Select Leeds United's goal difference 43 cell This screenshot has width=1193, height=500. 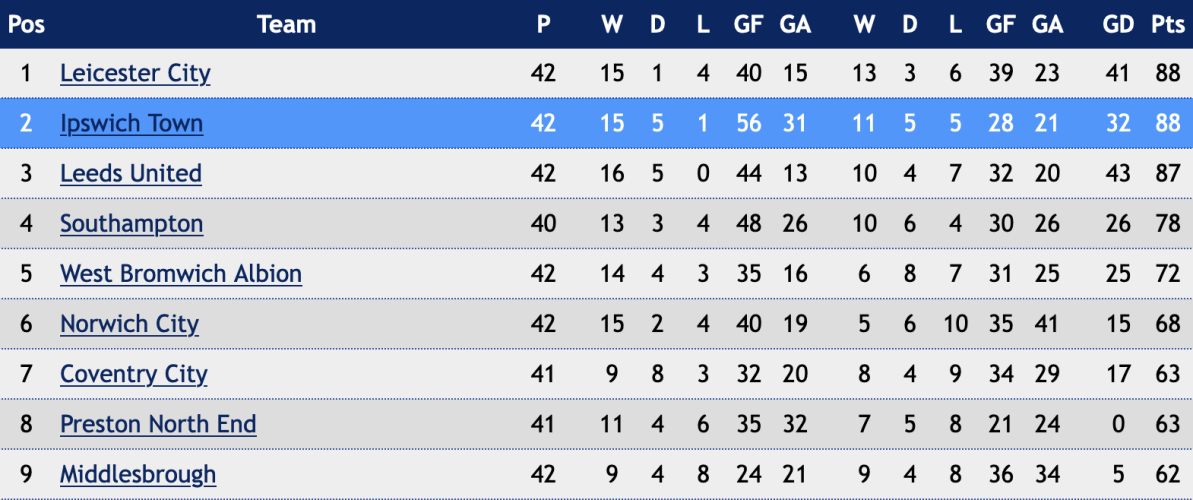tap(1118, 174)
